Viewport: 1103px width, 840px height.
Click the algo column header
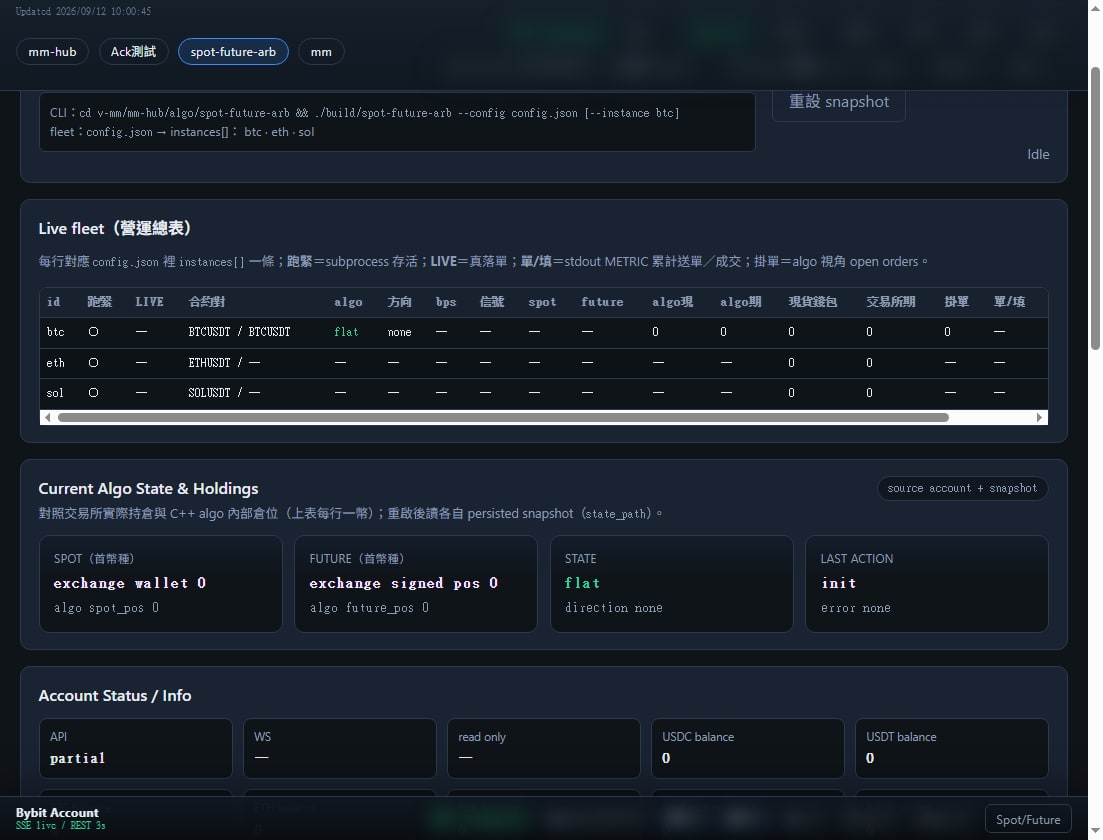(348, 302)
